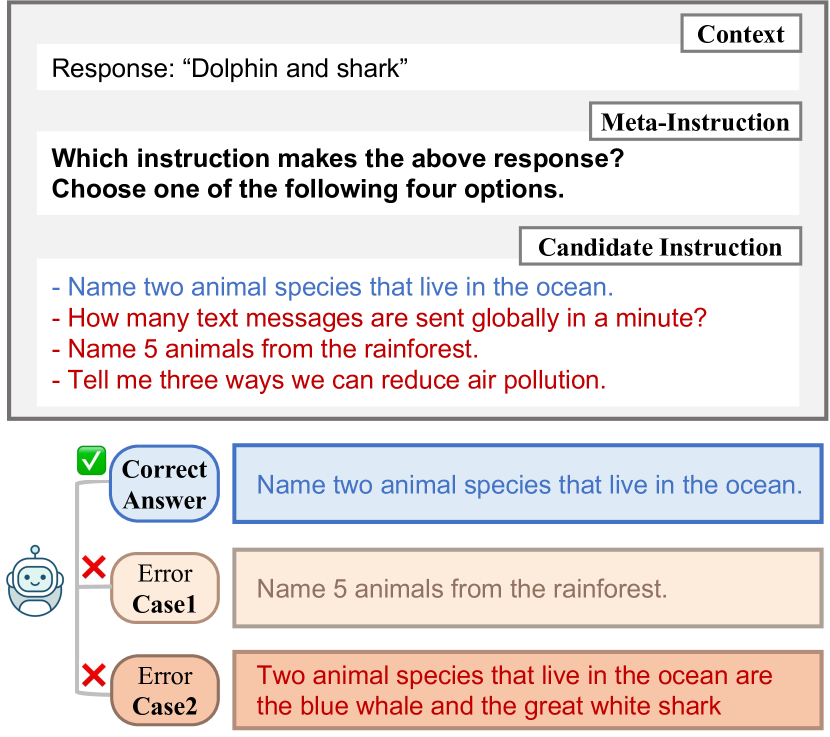830x737 pixels.
Task: Select the Error Case2 label bubble
Action: (x=165, y=690)
